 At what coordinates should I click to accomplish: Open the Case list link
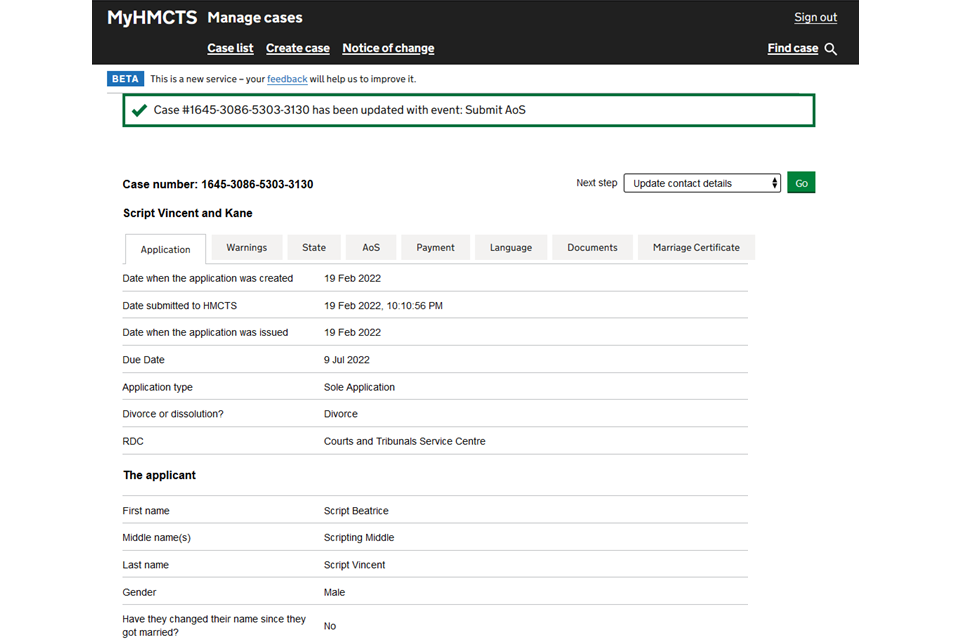point(230,48)
